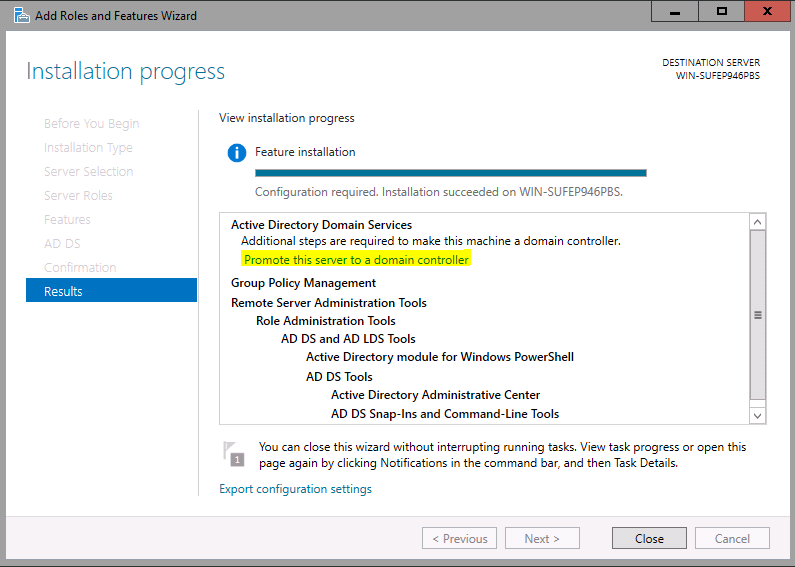Select Installation Type step
This screenshot has height=567, width=795.
[x=88, y=148]
